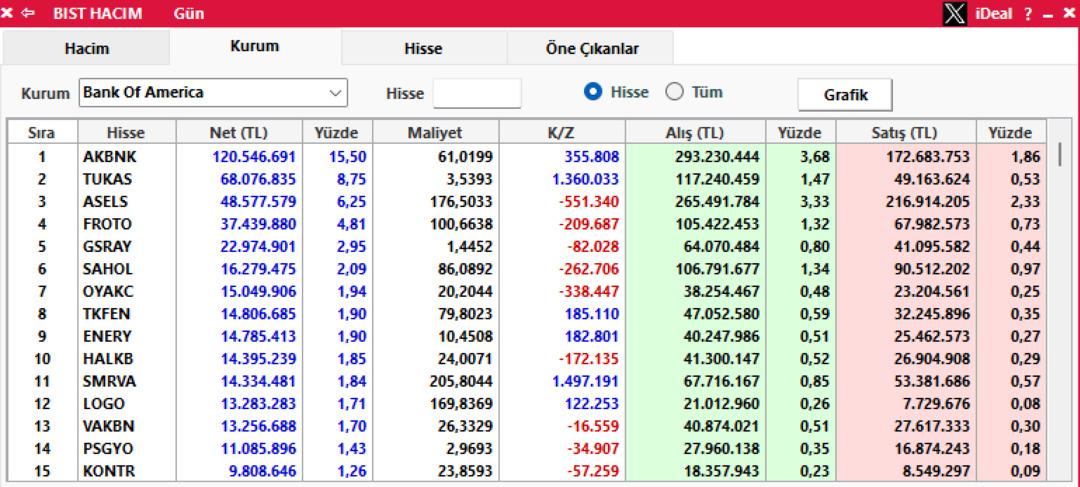The image size is (1080, 487).
Task: Select the FROTO stock name
Action: click(x=107, y=224)
